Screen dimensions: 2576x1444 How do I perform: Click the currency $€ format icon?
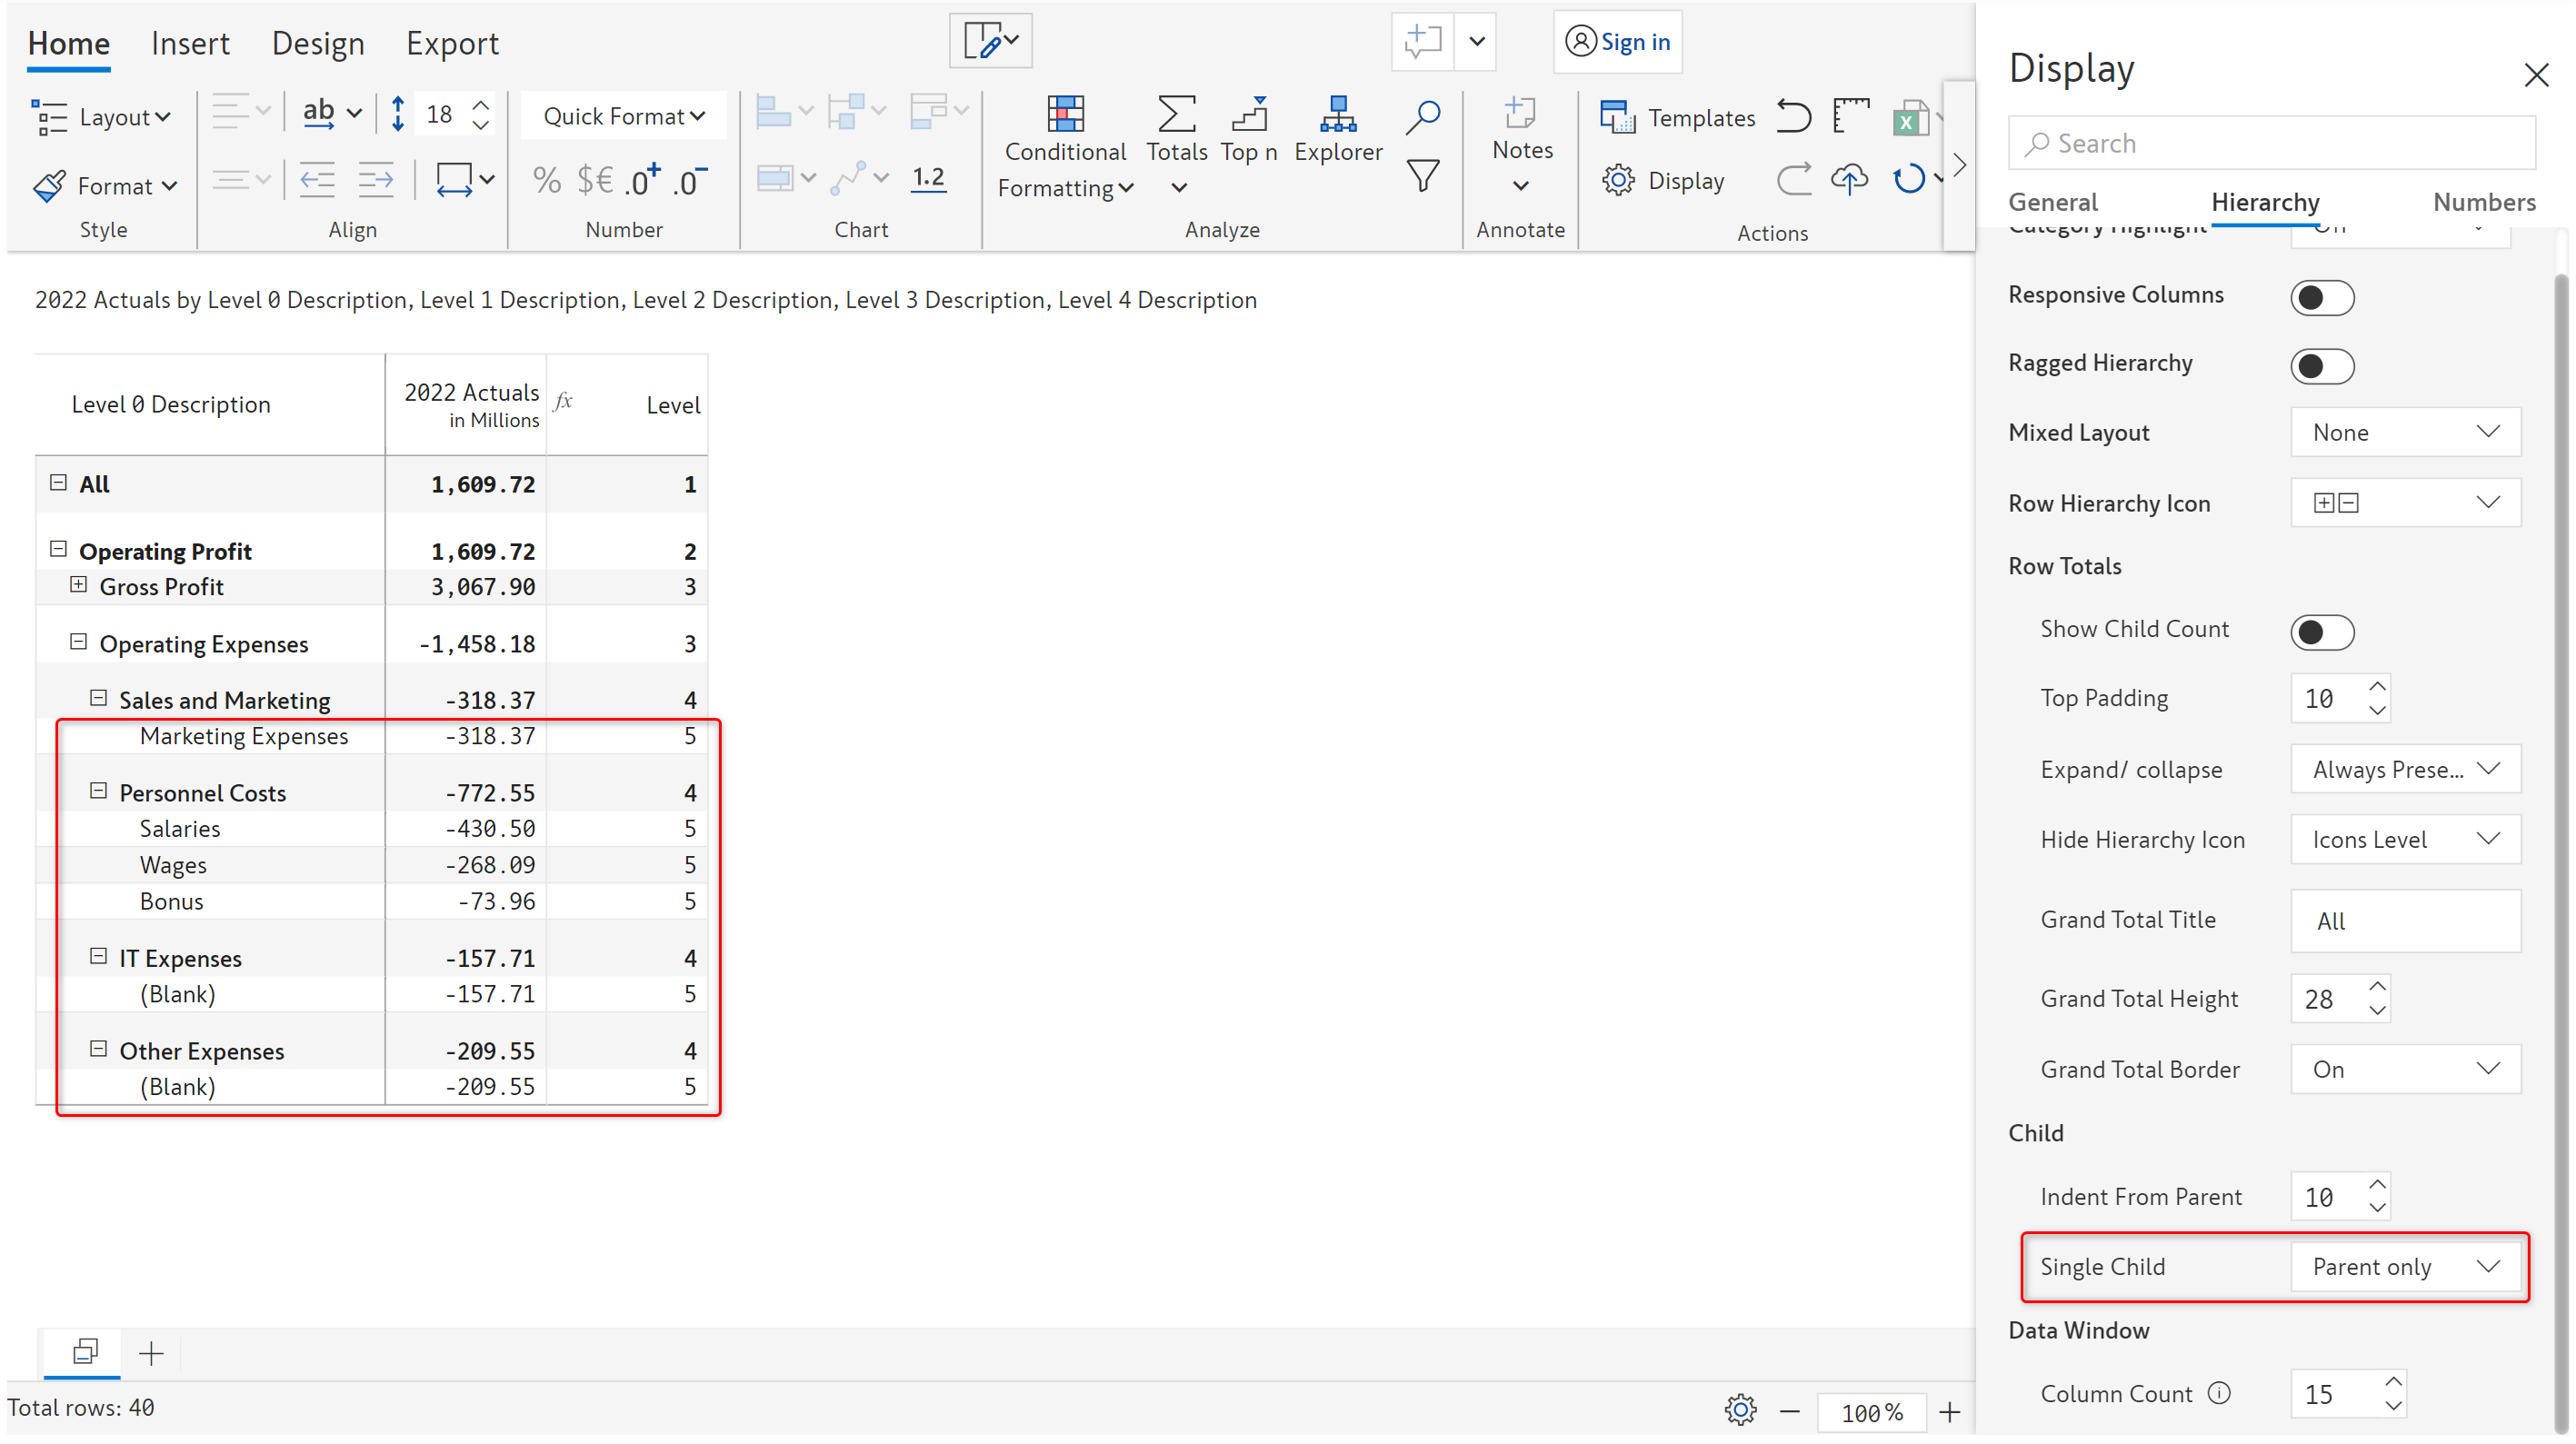595,180
